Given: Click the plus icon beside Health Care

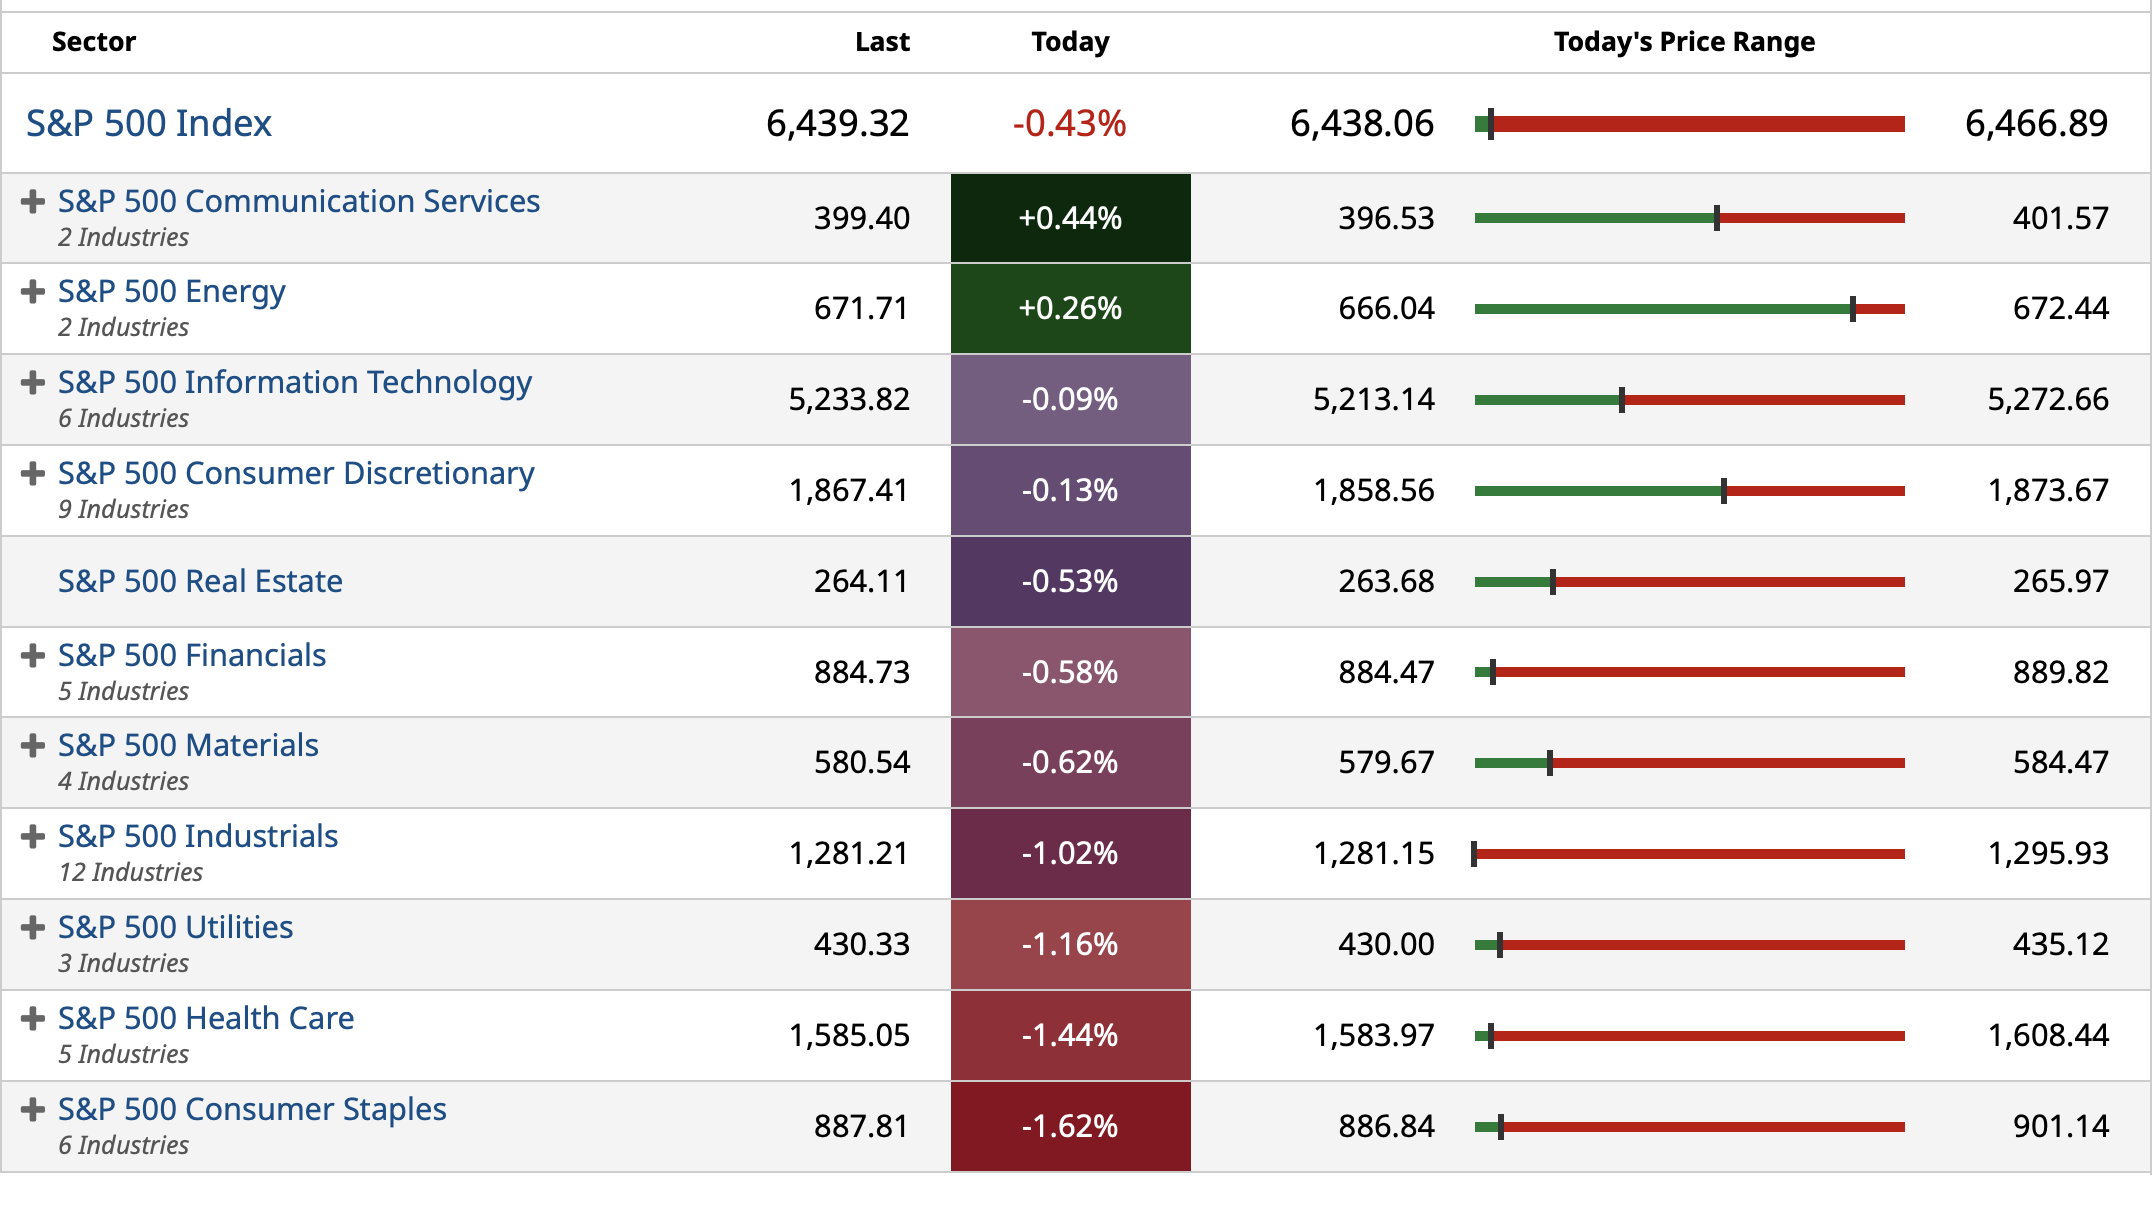Looking at the screenshot, I should click(33, 1018).
